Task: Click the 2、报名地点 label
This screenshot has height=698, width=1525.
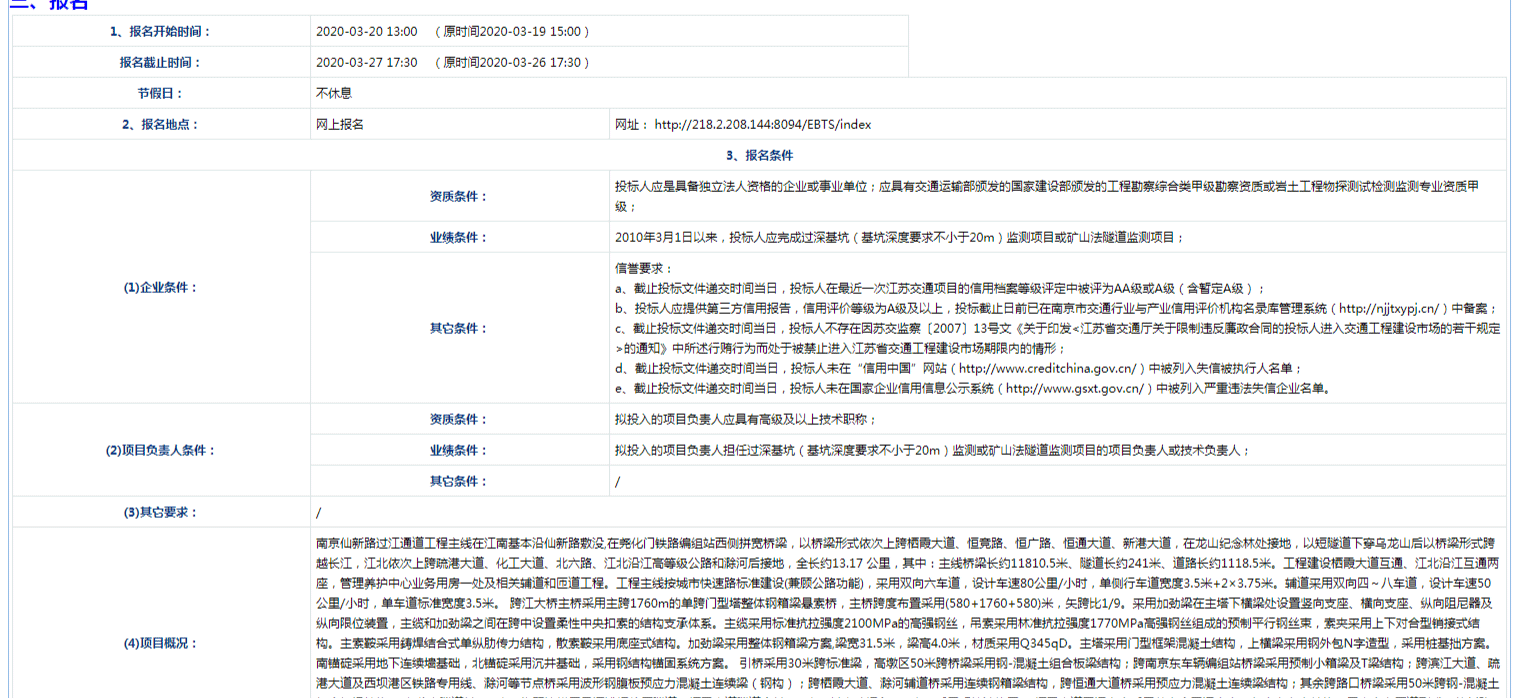Action: [160, 125]
